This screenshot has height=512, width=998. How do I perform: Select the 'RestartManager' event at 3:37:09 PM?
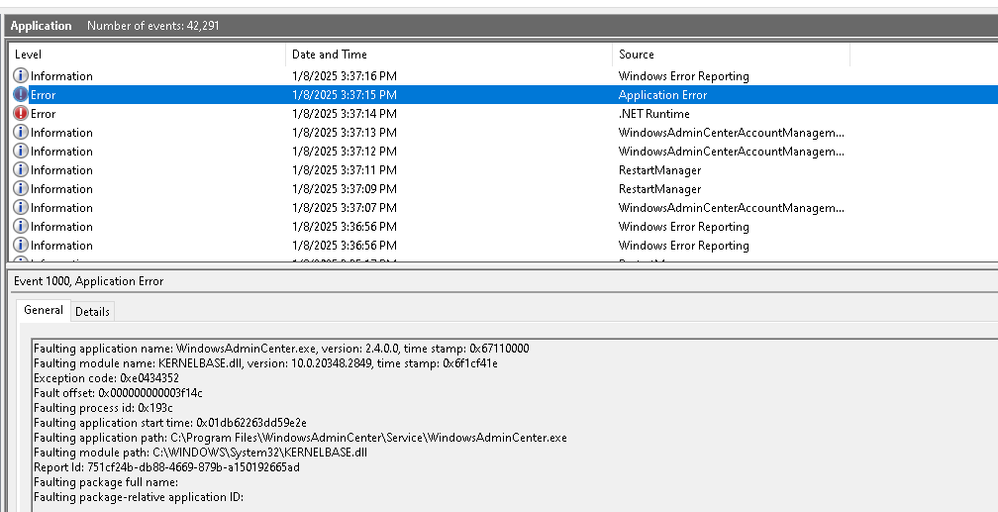coord(659,189)
